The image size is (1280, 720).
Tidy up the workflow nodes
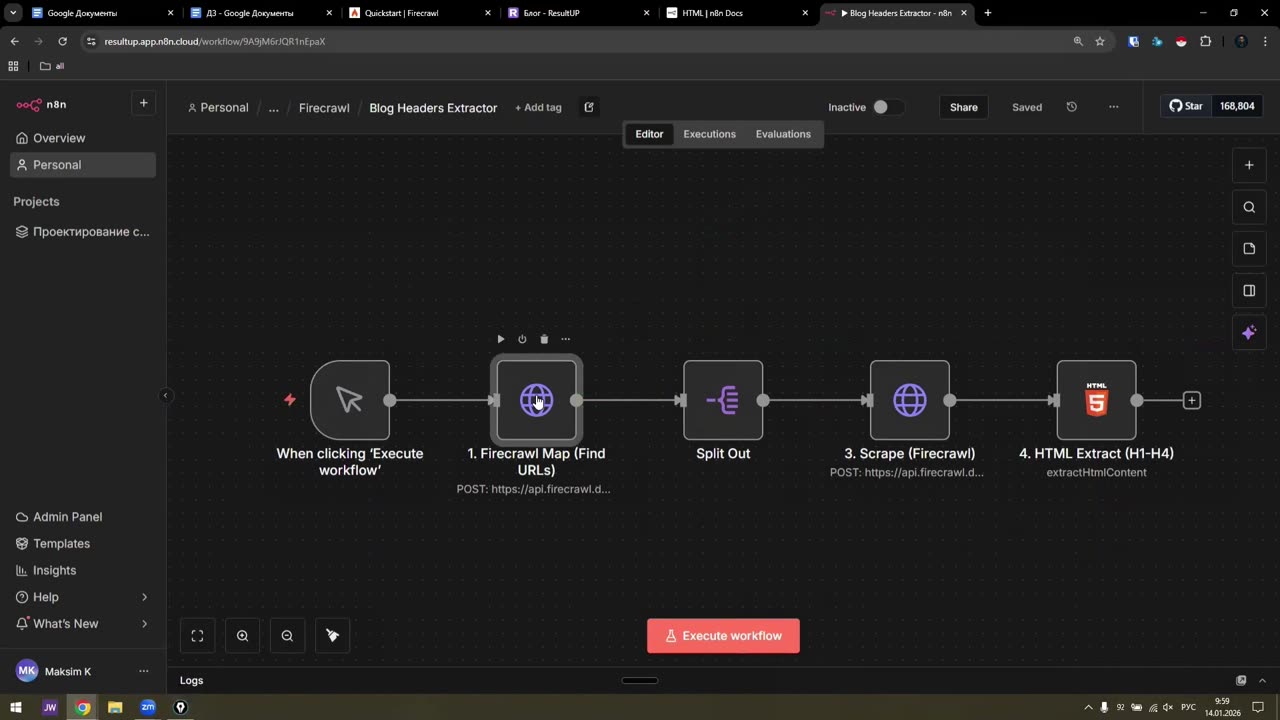click(x=333, y=636)
